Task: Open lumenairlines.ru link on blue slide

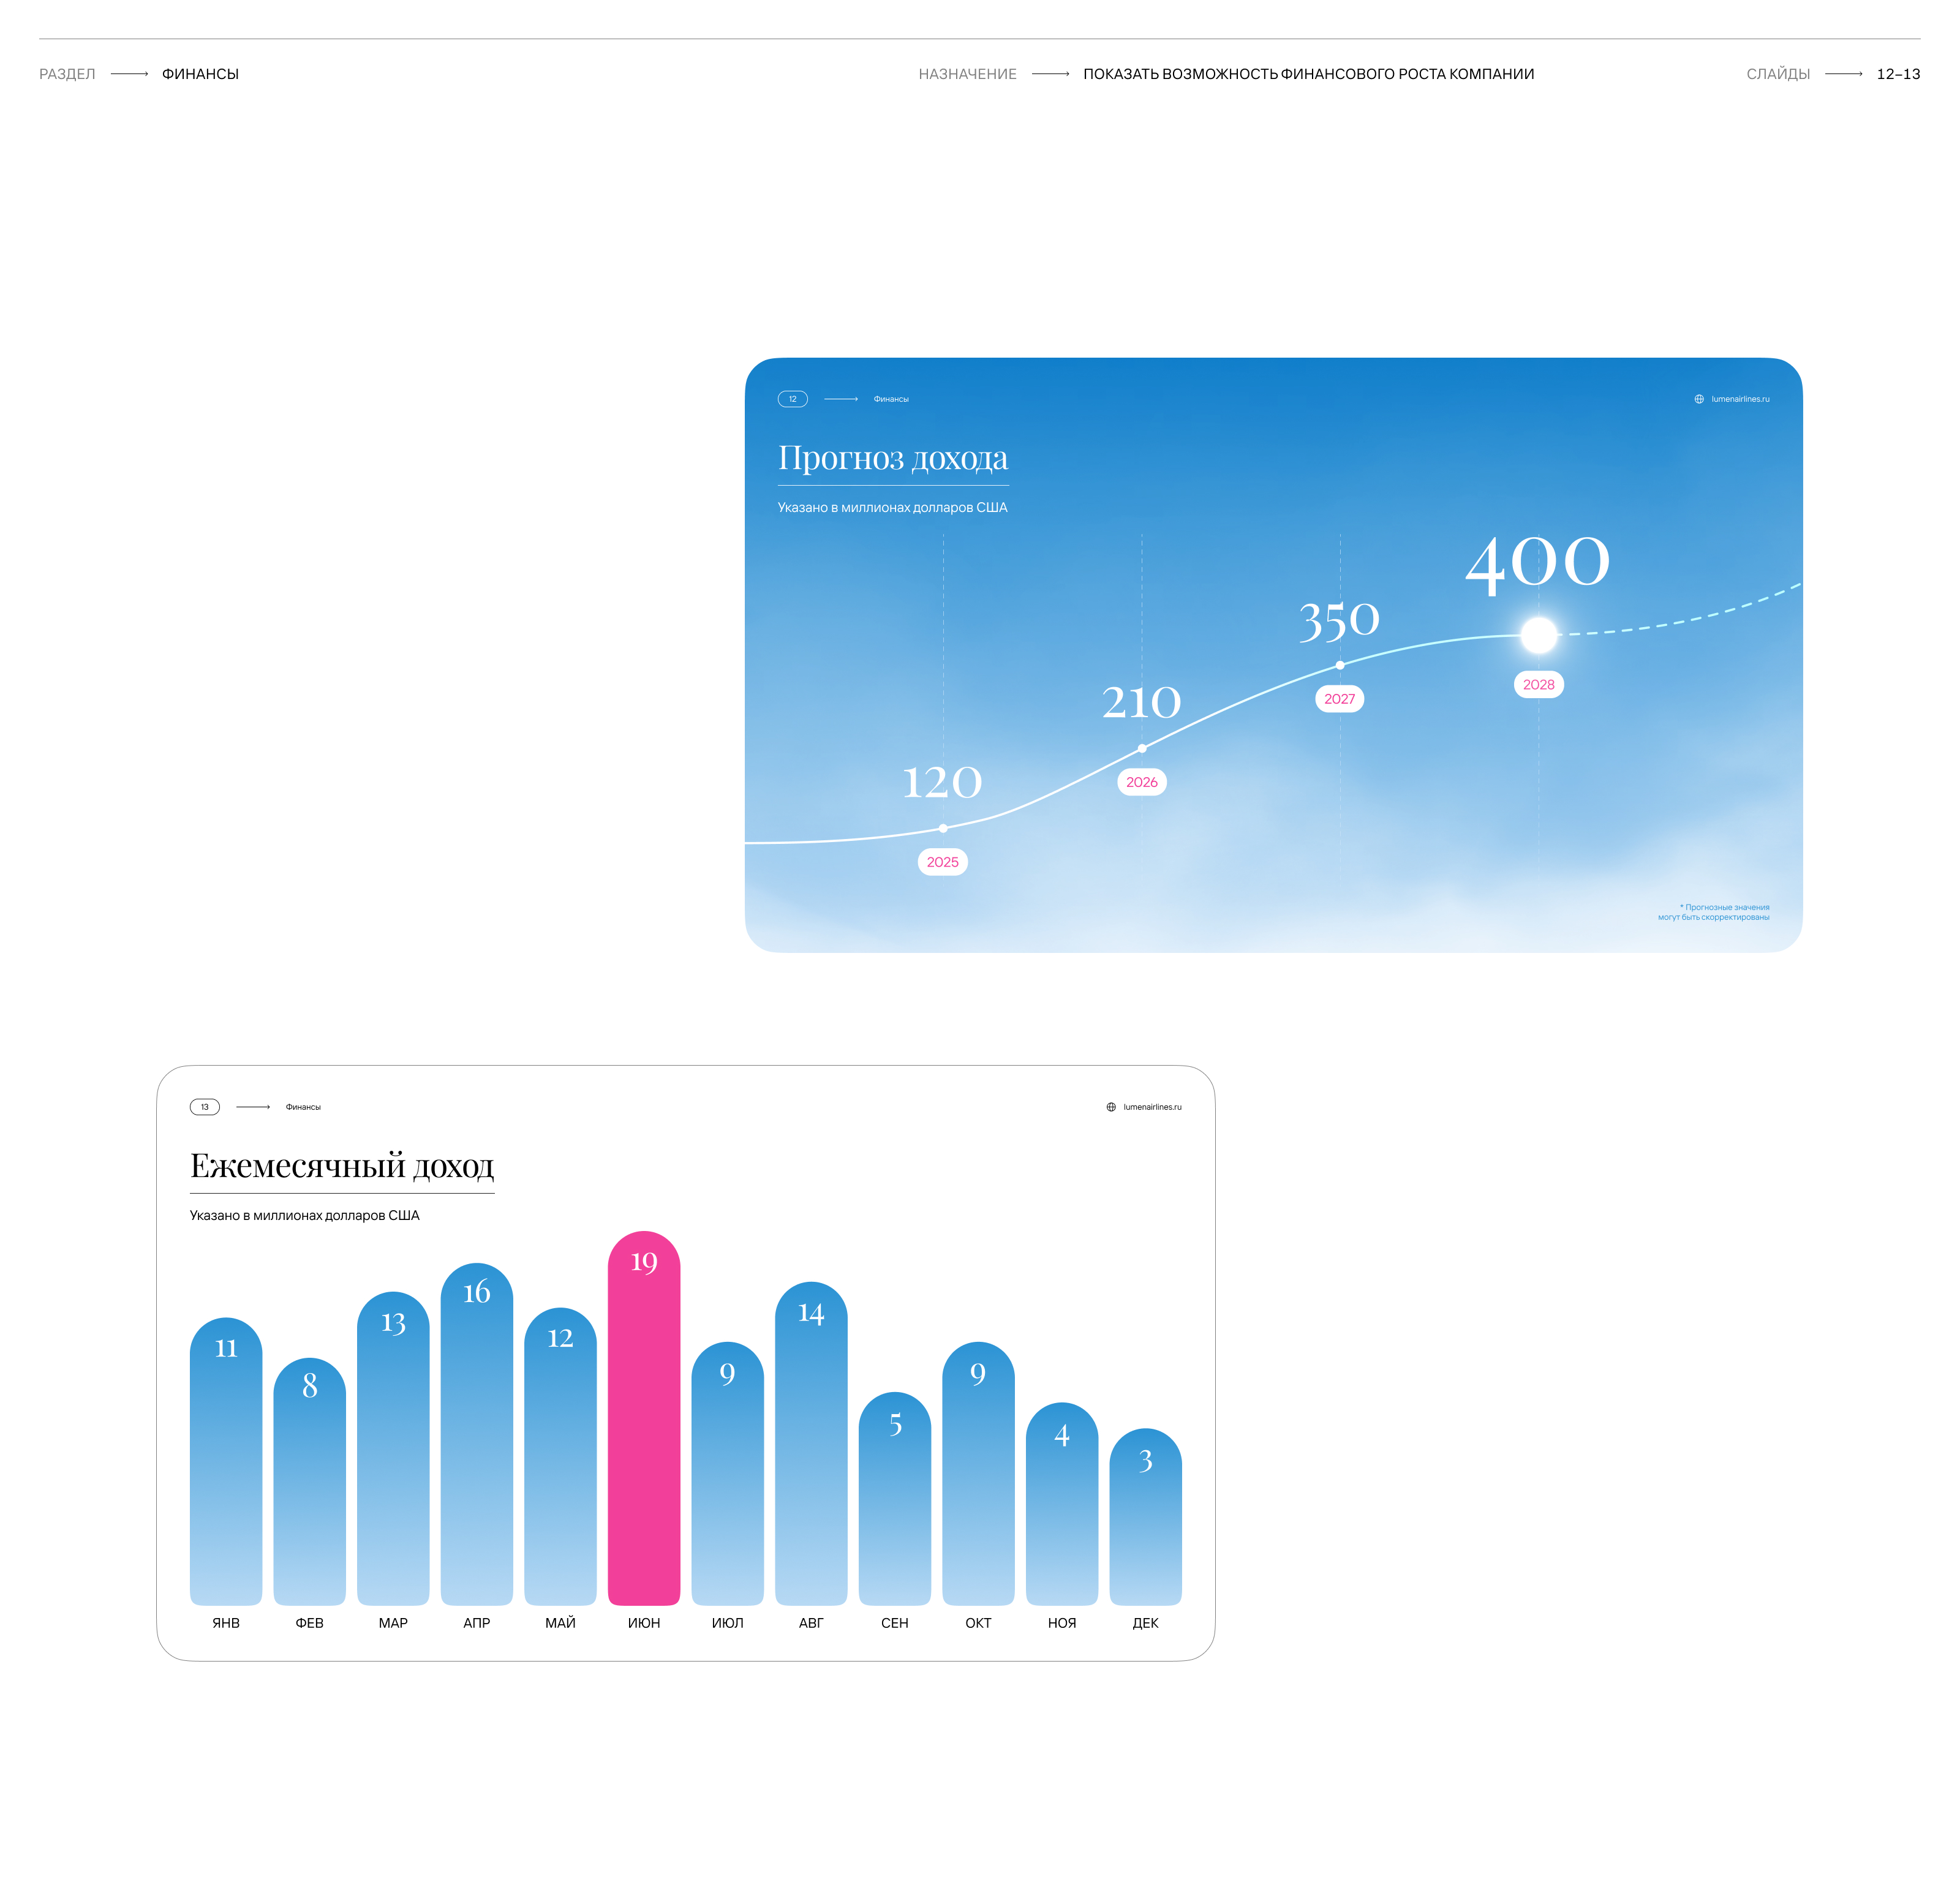Action: tap(1740, 399)
